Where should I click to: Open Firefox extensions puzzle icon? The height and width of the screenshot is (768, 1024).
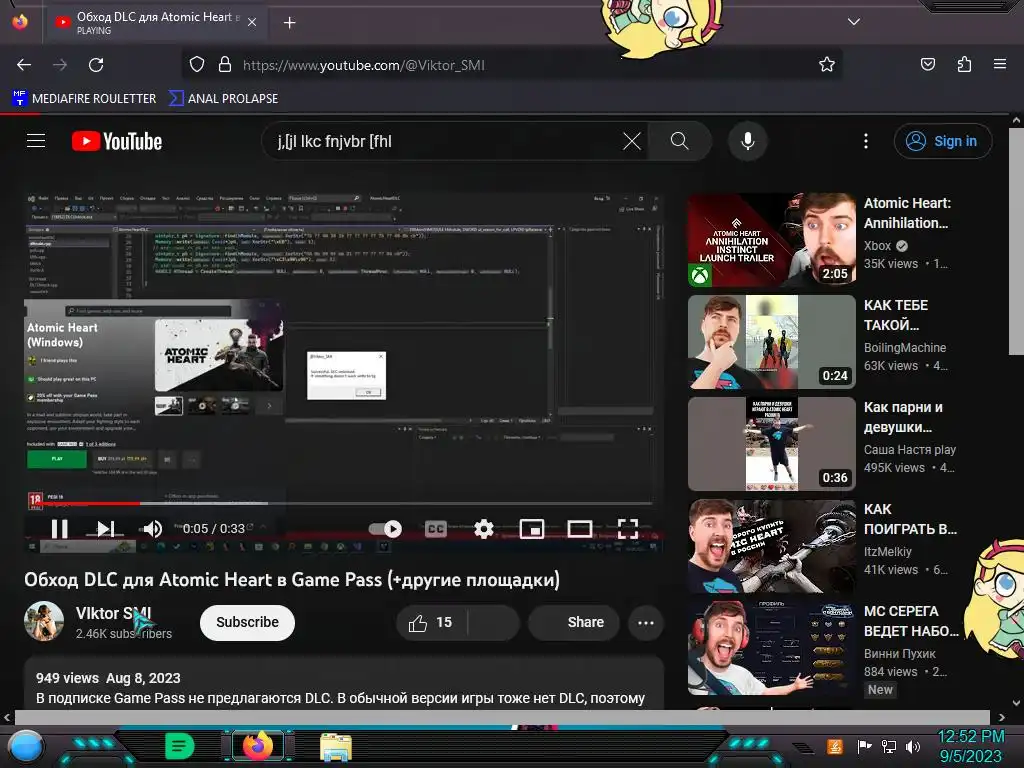click(x=964, y=65)
